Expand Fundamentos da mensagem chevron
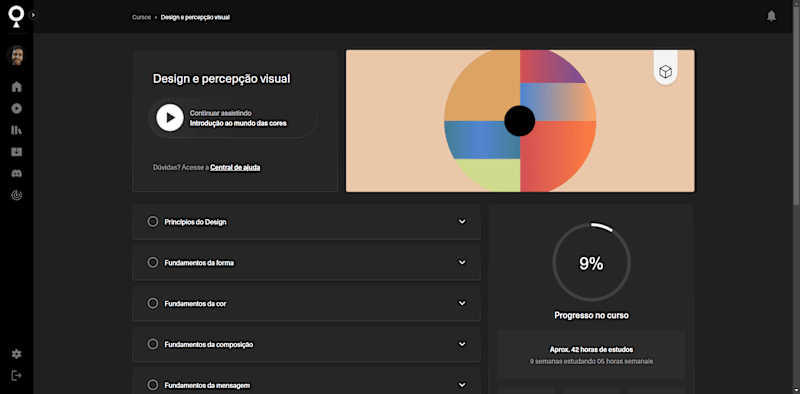The image size is (800, 394). pyautogui.click(x=462, y=385)
